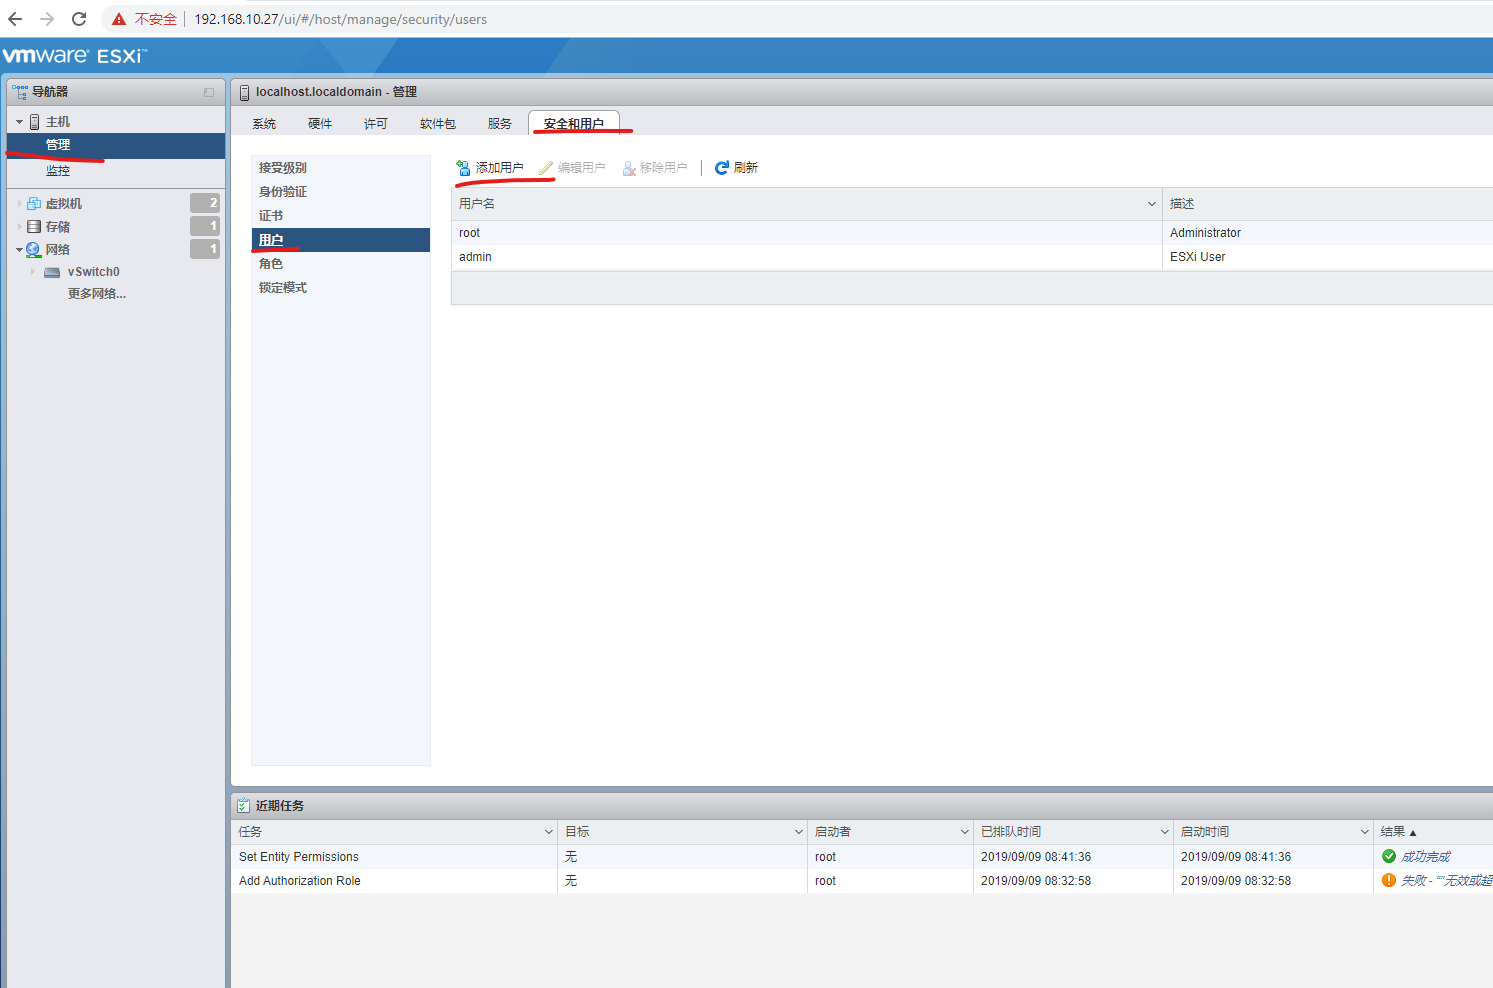Switch to the 系统 tab
This screenshot has width=1493, height=988.
tap(264, 124)
